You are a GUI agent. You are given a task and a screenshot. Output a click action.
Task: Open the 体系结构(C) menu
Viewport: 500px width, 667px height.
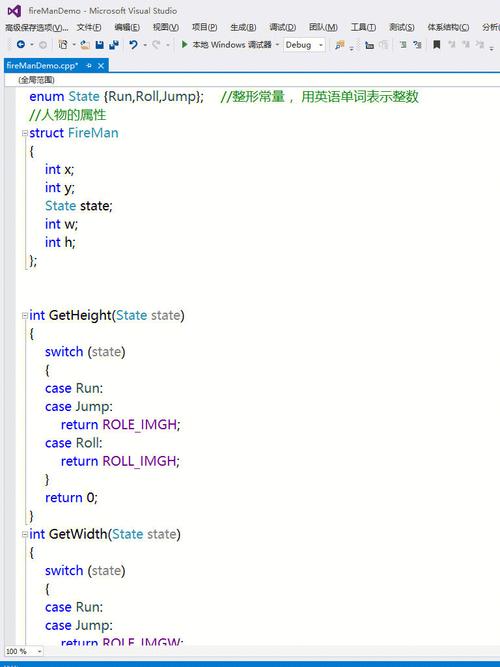(448, 27)
